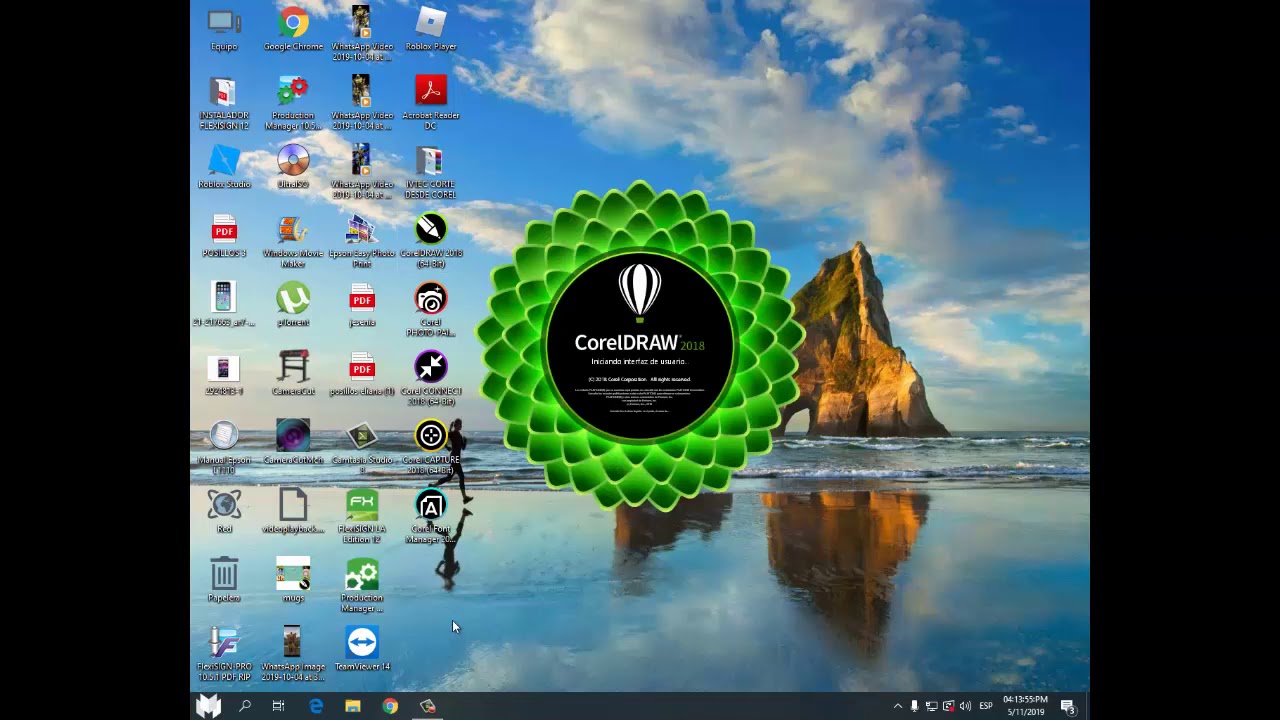Open the Equipo computer desktop icon
Image resolution: width=1280 pixels, height=720 pixels.
pos(224,30)
